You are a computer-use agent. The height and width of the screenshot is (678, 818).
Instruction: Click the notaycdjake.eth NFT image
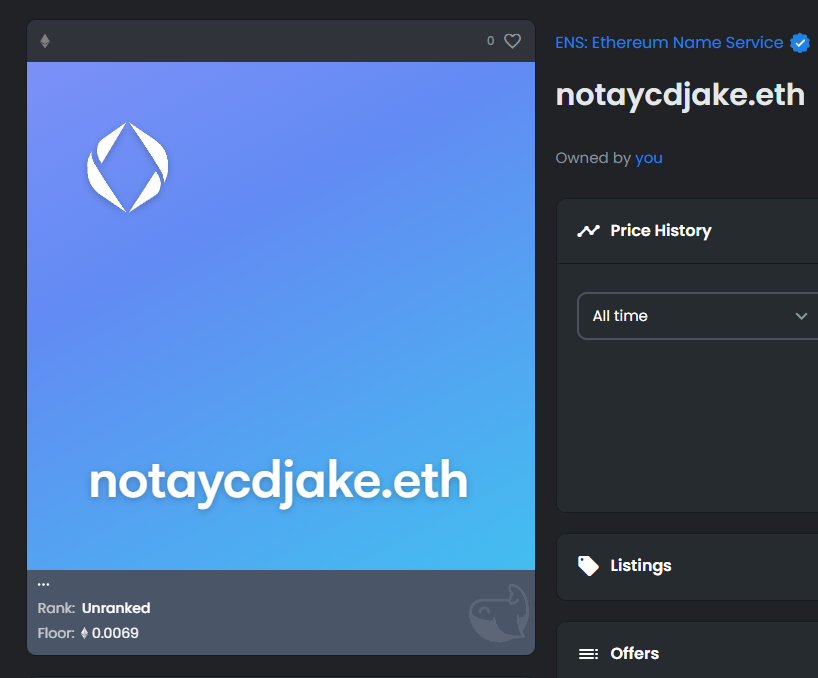tap(281, 316)
